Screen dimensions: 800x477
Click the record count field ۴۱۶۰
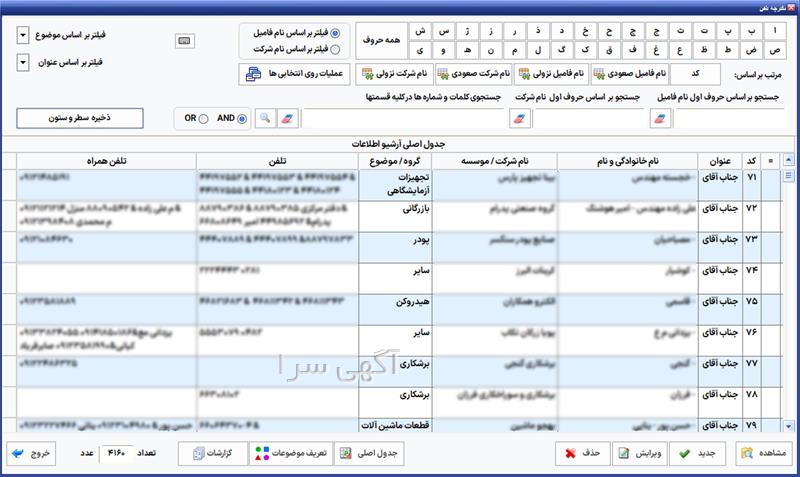point(117,453)
